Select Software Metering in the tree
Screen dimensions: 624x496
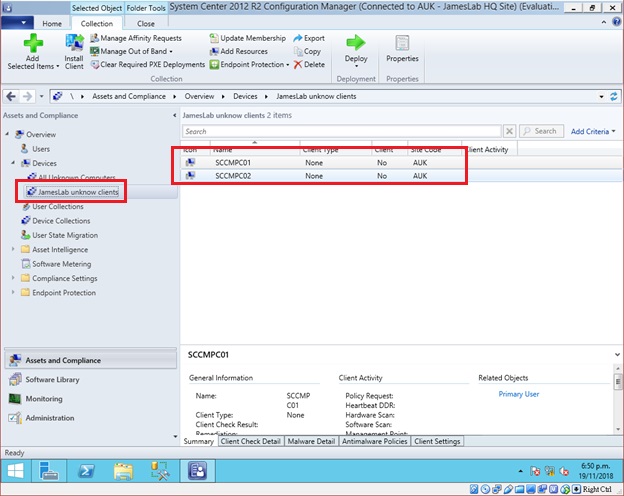[x=61, y=264]
